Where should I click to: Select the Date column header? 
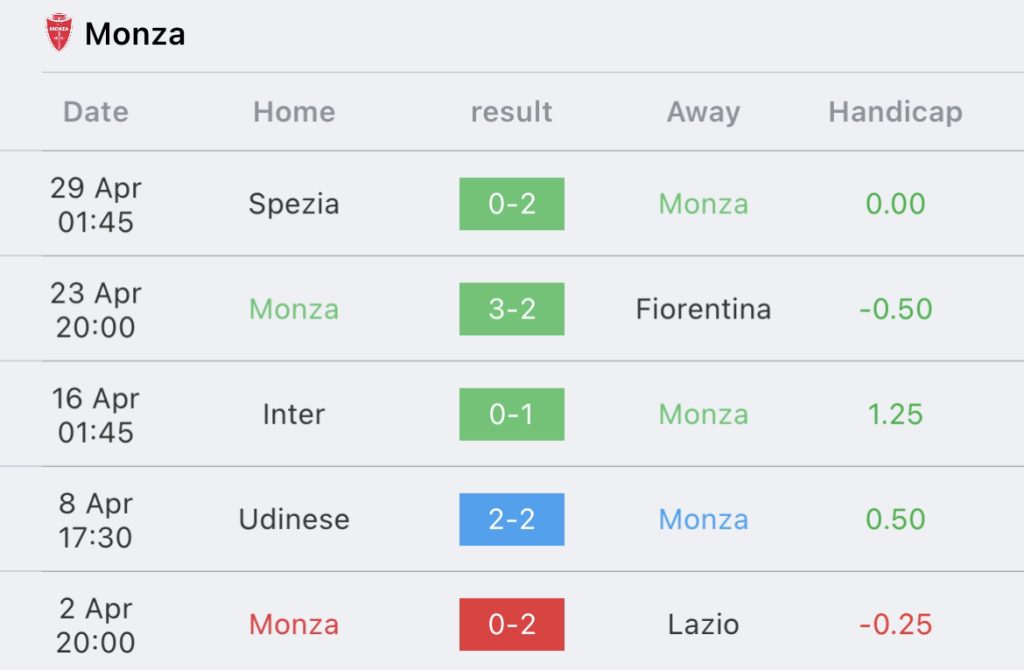96,112
